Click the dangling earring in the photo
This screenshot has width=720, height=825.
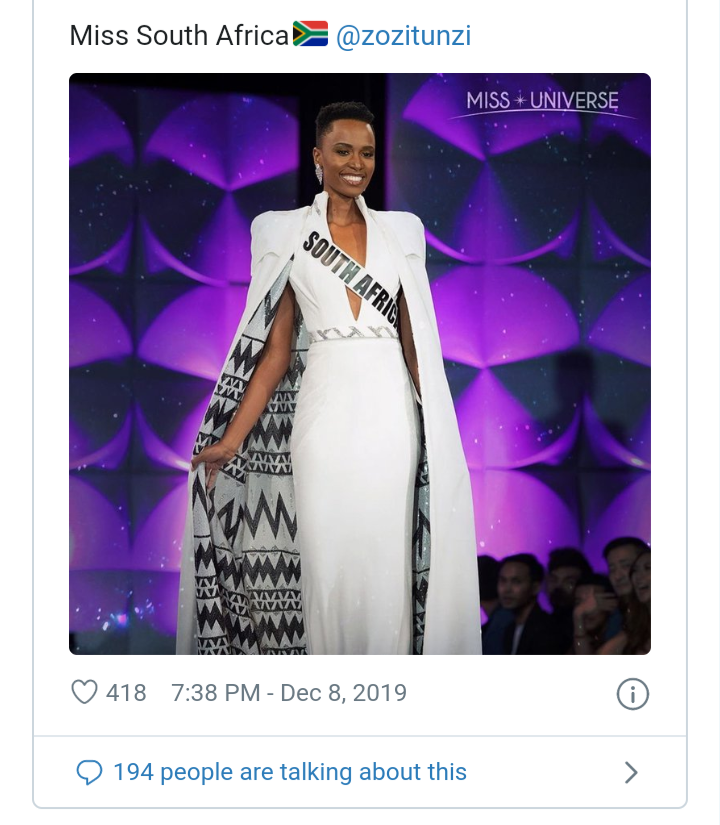coord(319,175)
